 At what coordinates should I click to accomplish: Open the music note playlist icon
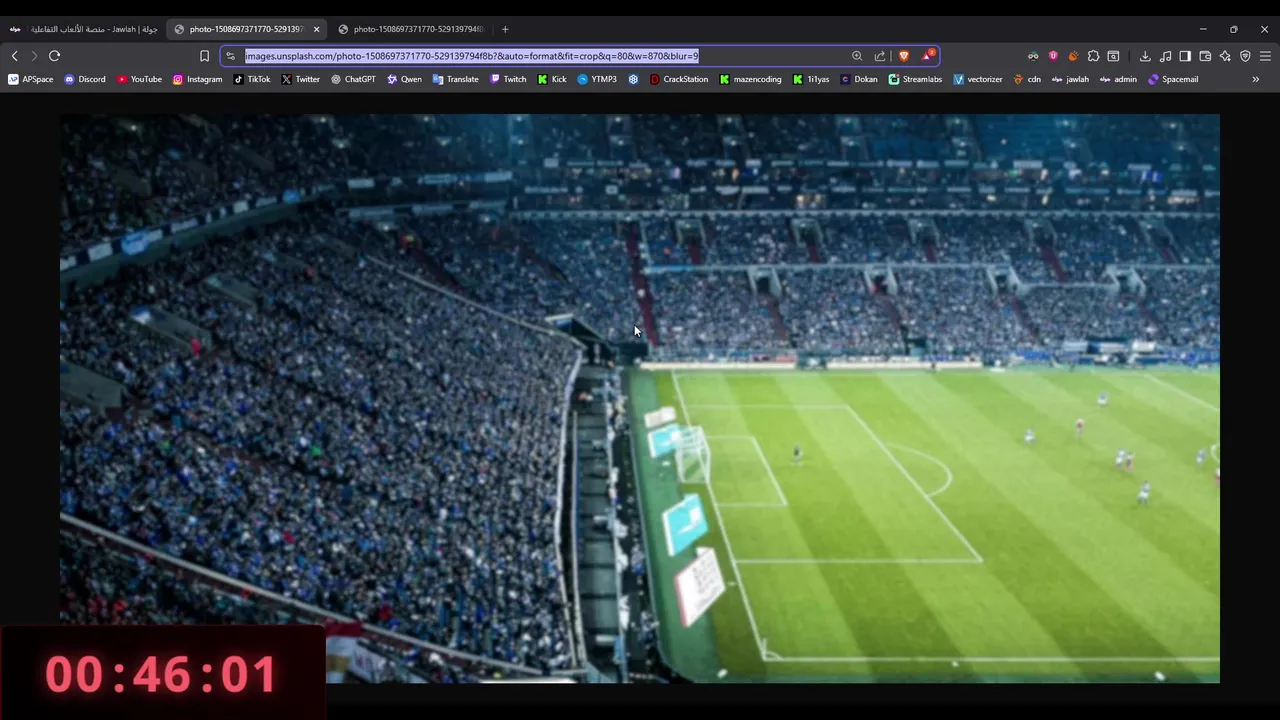(x=1165, y=56)
